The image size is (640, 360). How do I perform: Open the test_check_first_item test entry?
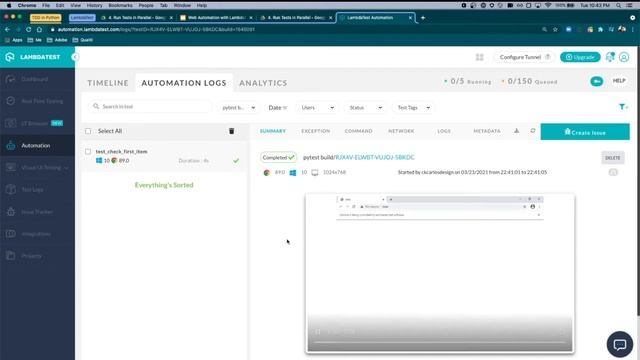[164, 156]
